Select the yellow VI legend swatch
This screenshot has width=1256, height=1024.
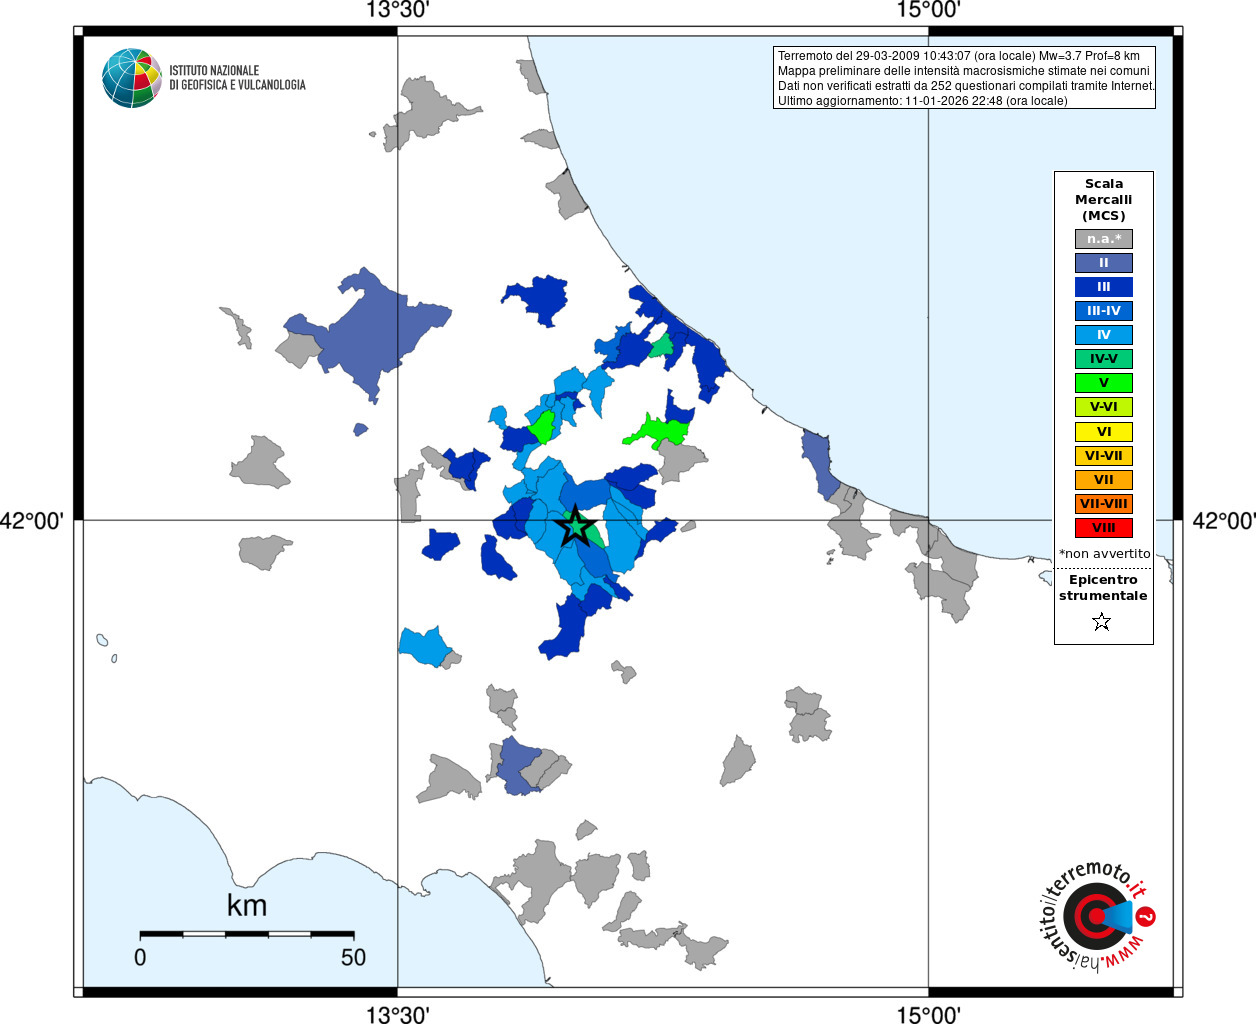pyautogui.click(x=1104, y=432)
